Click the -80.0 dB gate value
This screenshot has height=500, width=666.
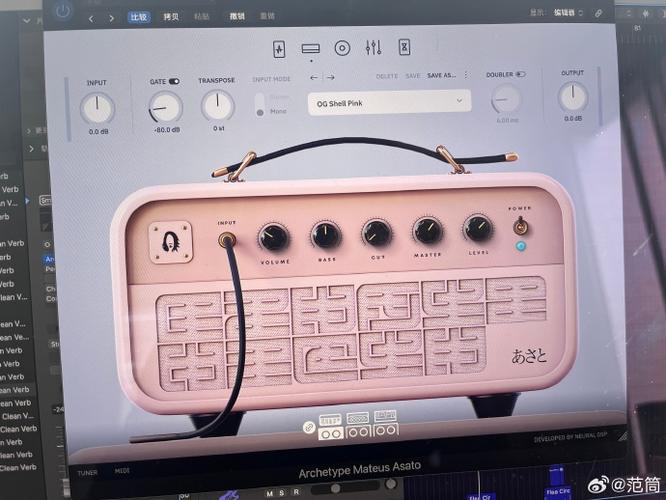click(167, 130)
